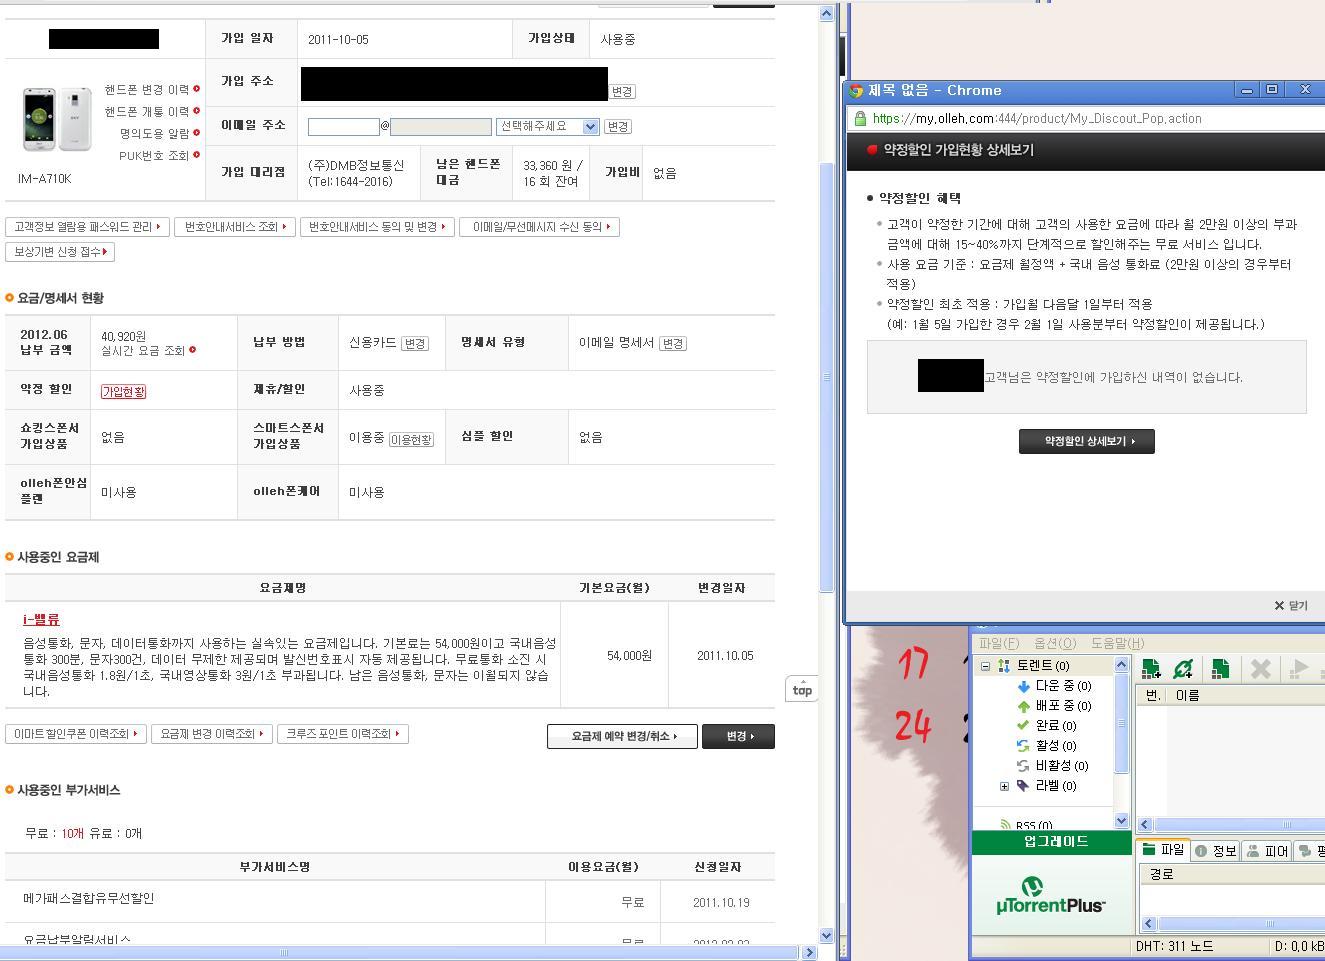This screenshot has height=961, width=1325.
Task: Expand the 라벨 tree node
Action: click(1004, 786)
